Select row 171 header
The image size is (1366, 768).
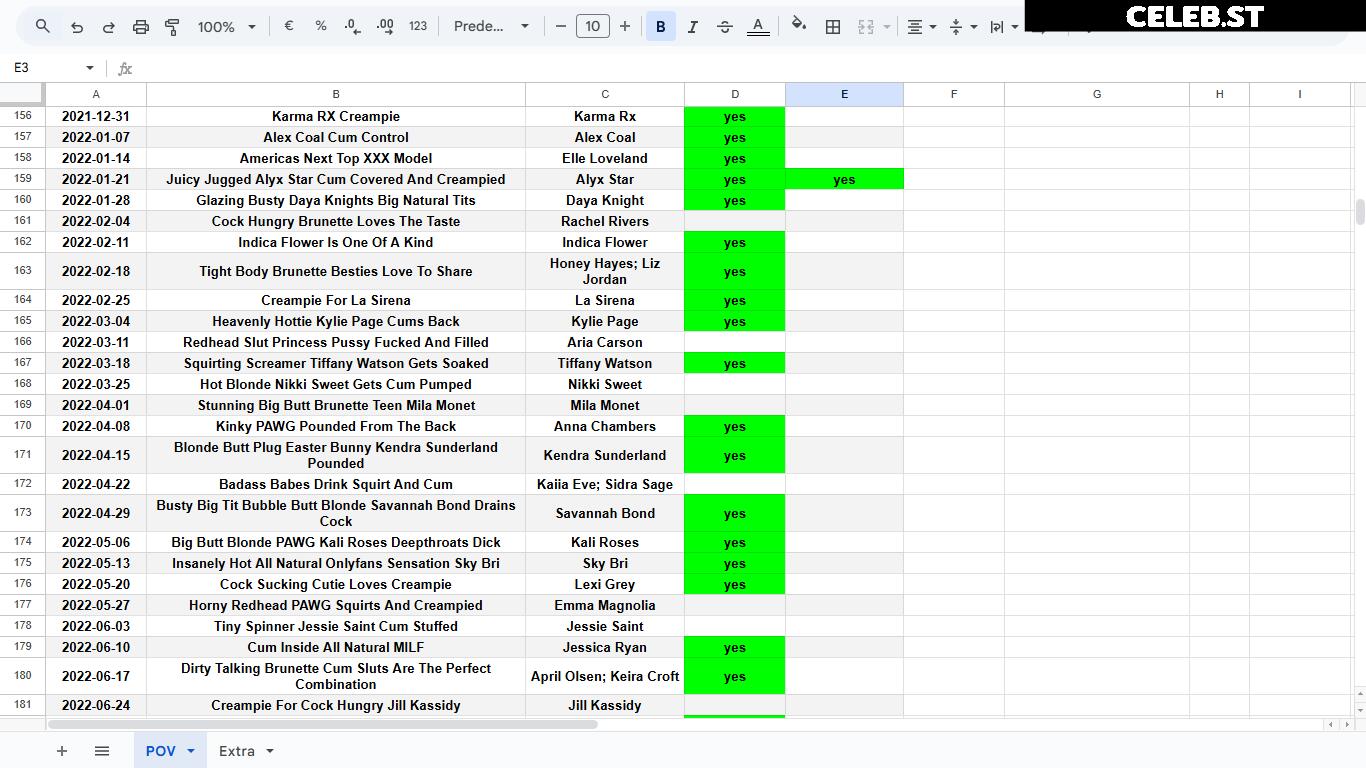point(22,455)
